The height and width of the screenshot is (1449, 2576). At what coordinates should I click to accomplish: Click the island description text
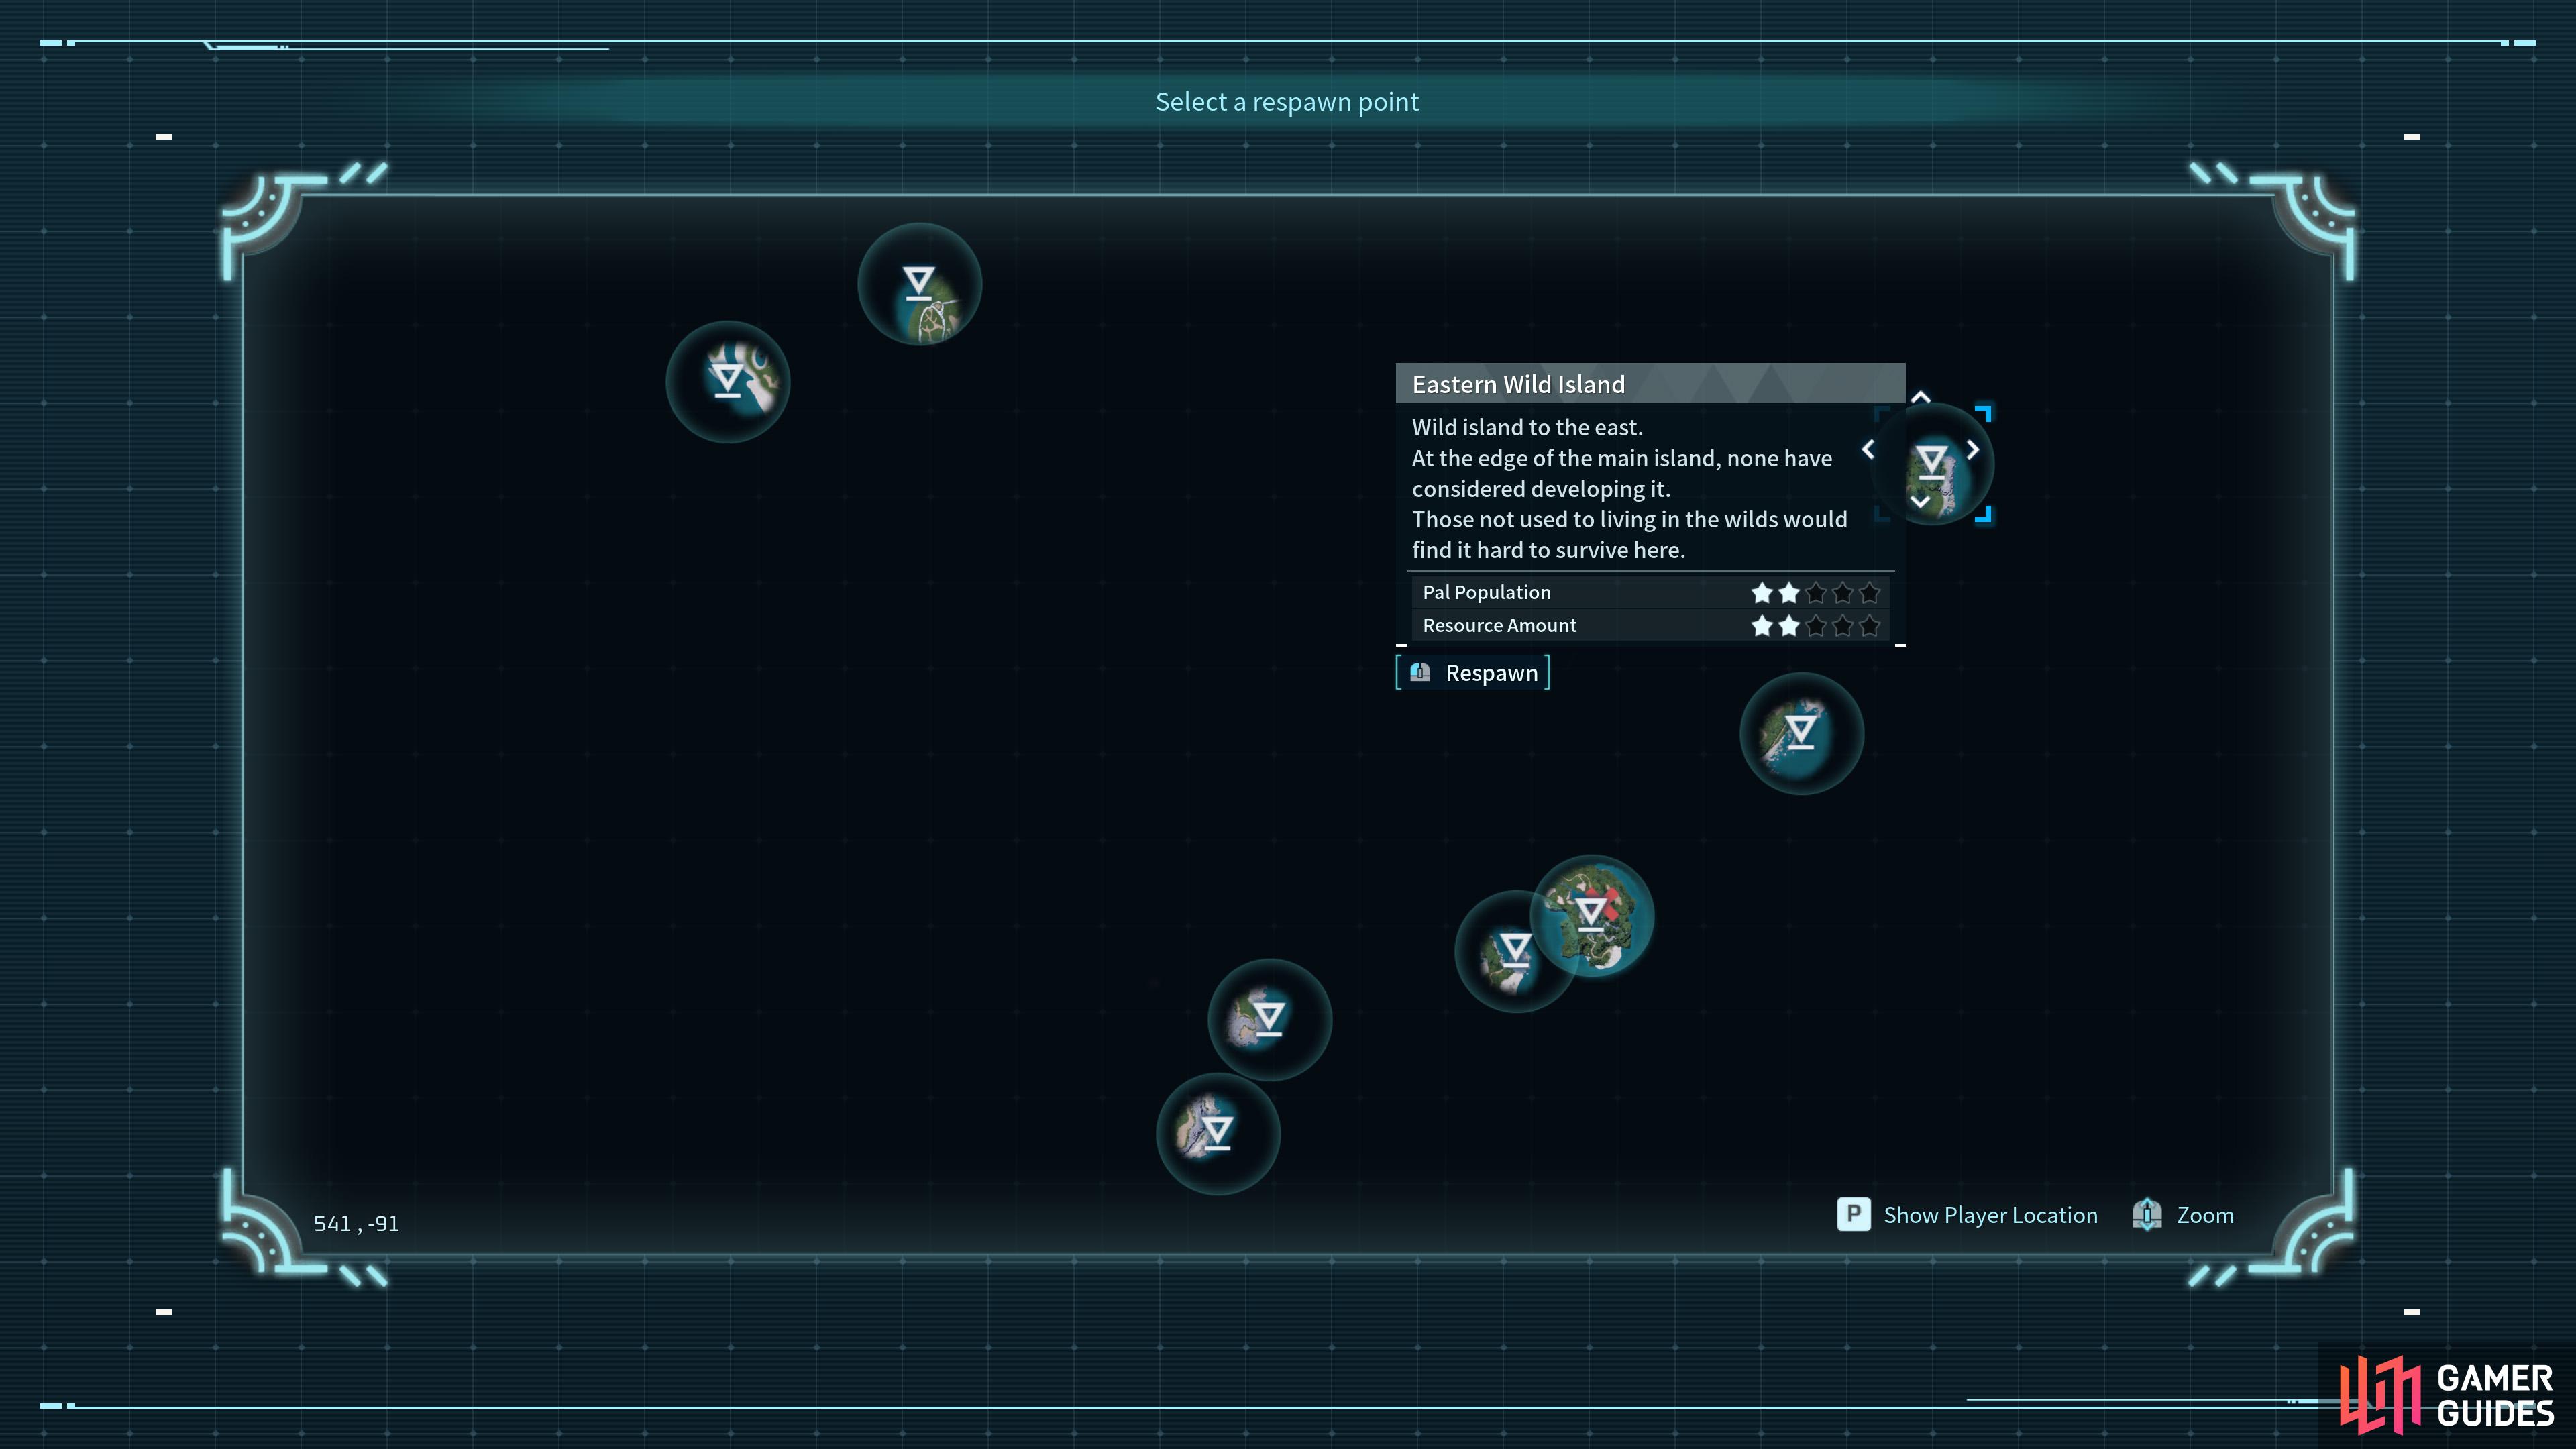(1629, 488)
